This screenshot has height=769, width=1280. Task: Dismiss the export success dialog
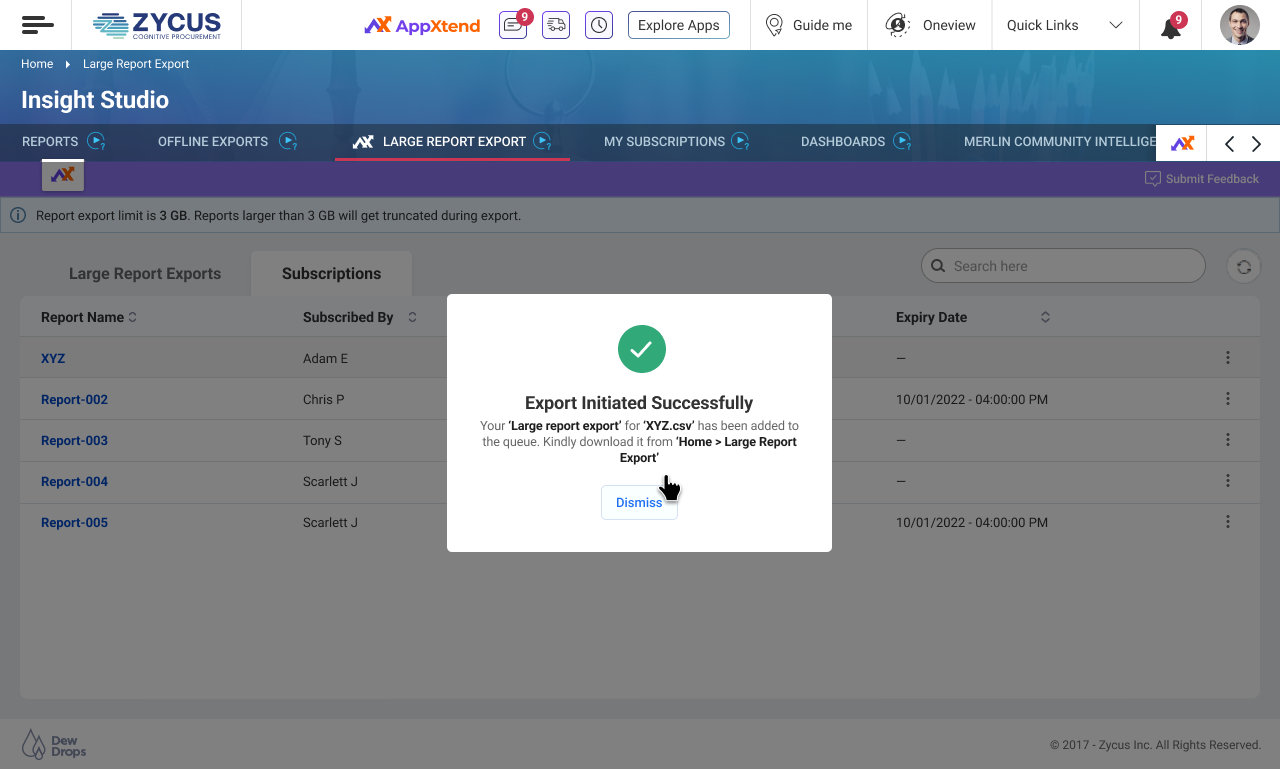639,503
